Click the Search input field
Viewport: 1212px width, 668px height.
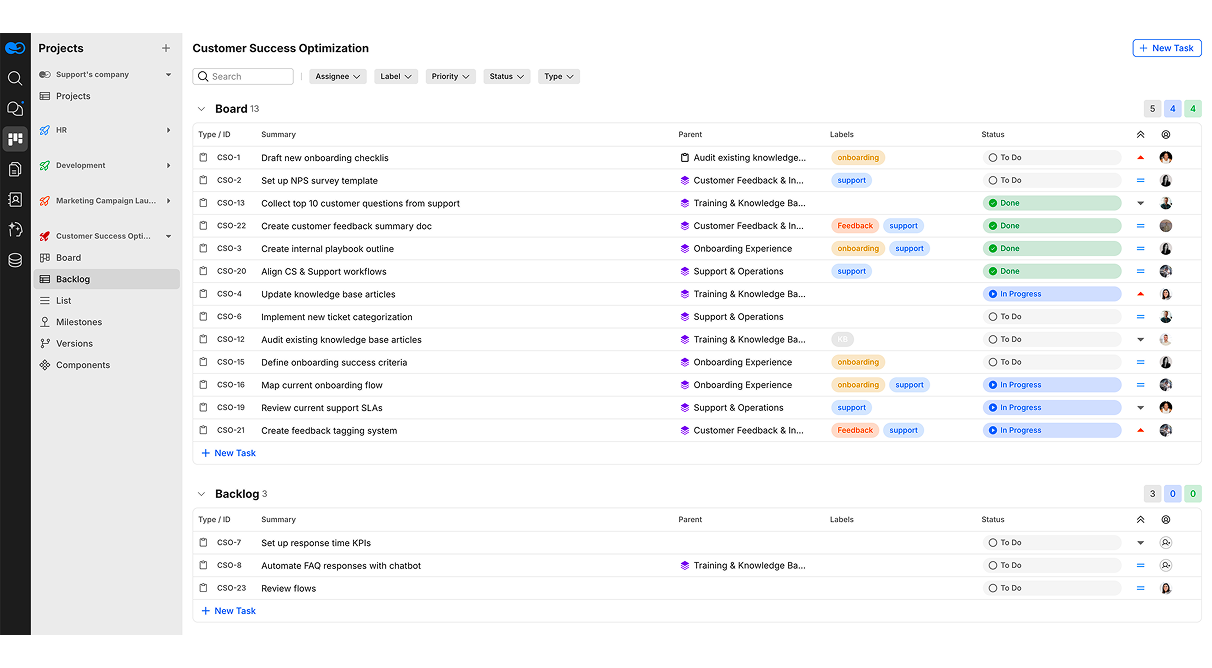tap(243, 77)
